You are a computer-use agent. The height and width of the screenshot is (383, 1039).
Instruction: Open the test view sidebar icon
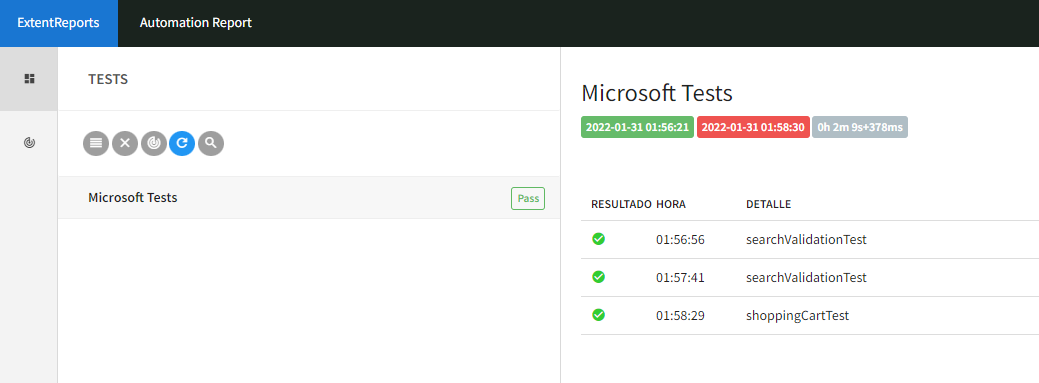click(x=28, y=79)
